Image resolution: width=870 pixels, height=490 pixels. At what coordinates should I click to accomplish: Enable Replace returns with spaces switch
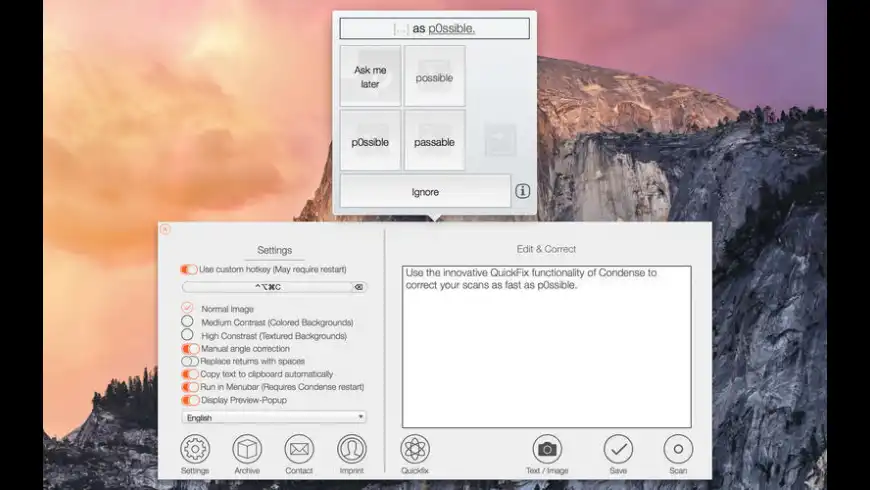pos(190,361)
